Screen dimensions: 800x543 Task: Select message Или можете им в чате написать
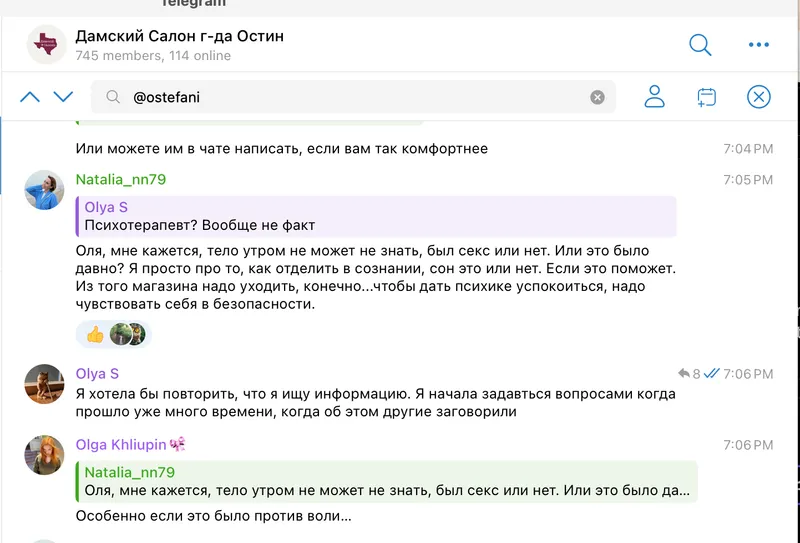[282, 149]
